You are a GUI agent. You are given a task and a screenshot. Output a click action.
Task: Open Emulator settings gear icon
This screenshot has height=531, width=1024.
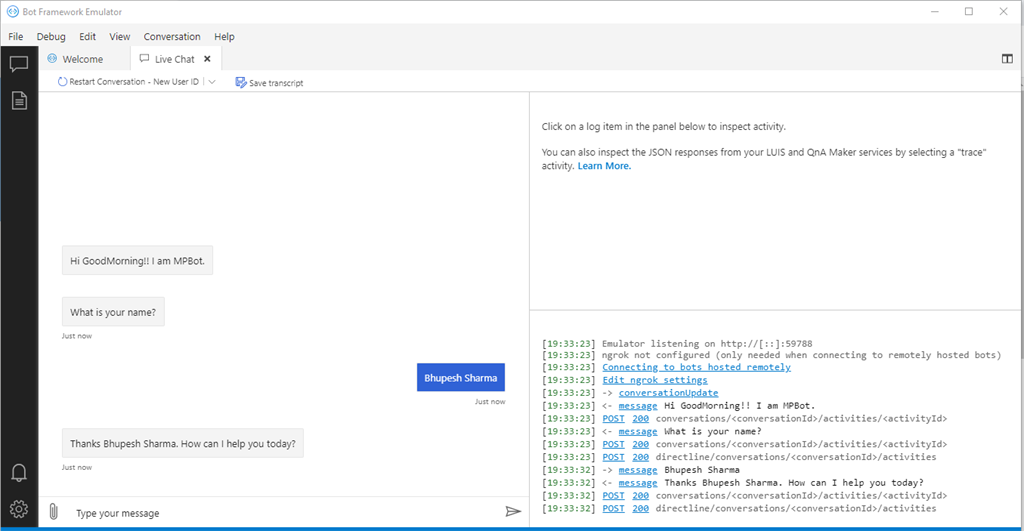coord(19,509)
